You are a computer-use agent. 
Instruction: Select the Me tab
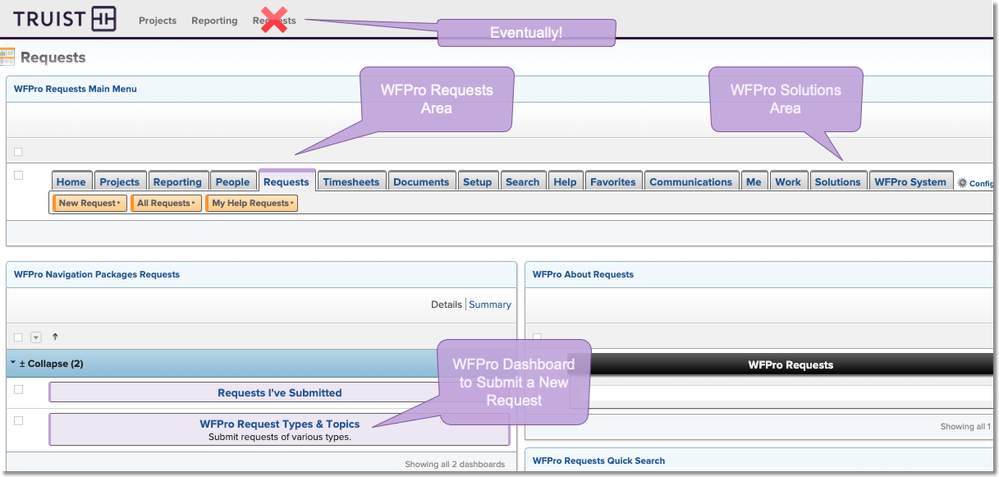point(754,182)
